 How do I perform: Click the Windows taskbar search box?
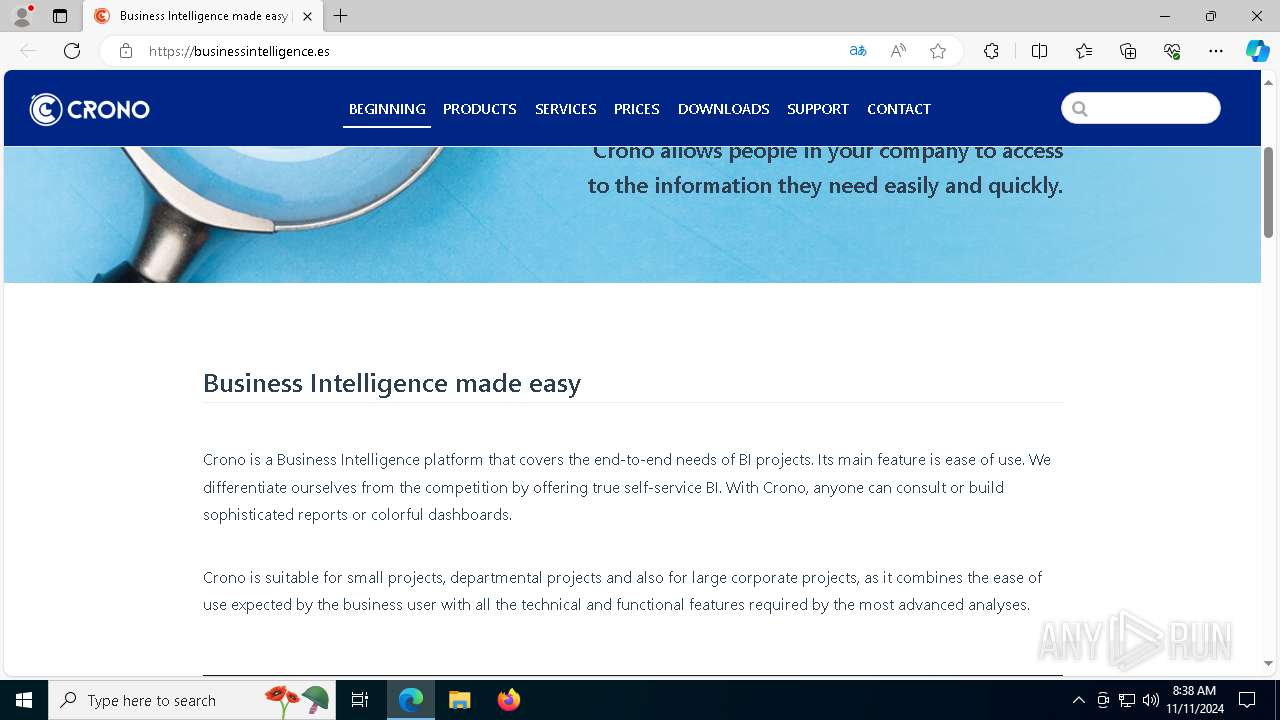[x=190, y=700]
